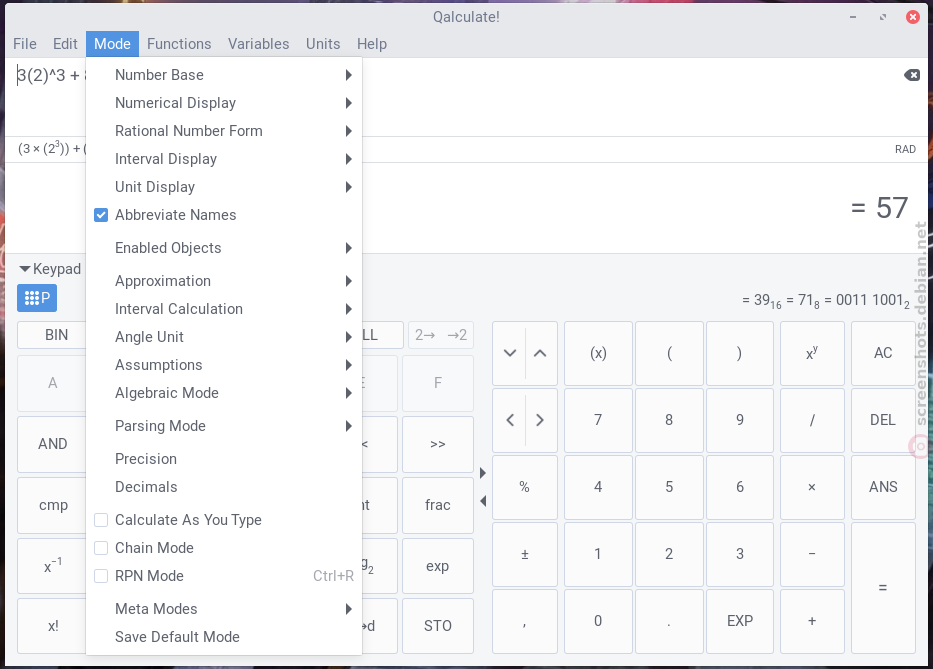The width and height of the screenshot is (933, 669).
Task: Click the STO store button
Action: [437, 626]
